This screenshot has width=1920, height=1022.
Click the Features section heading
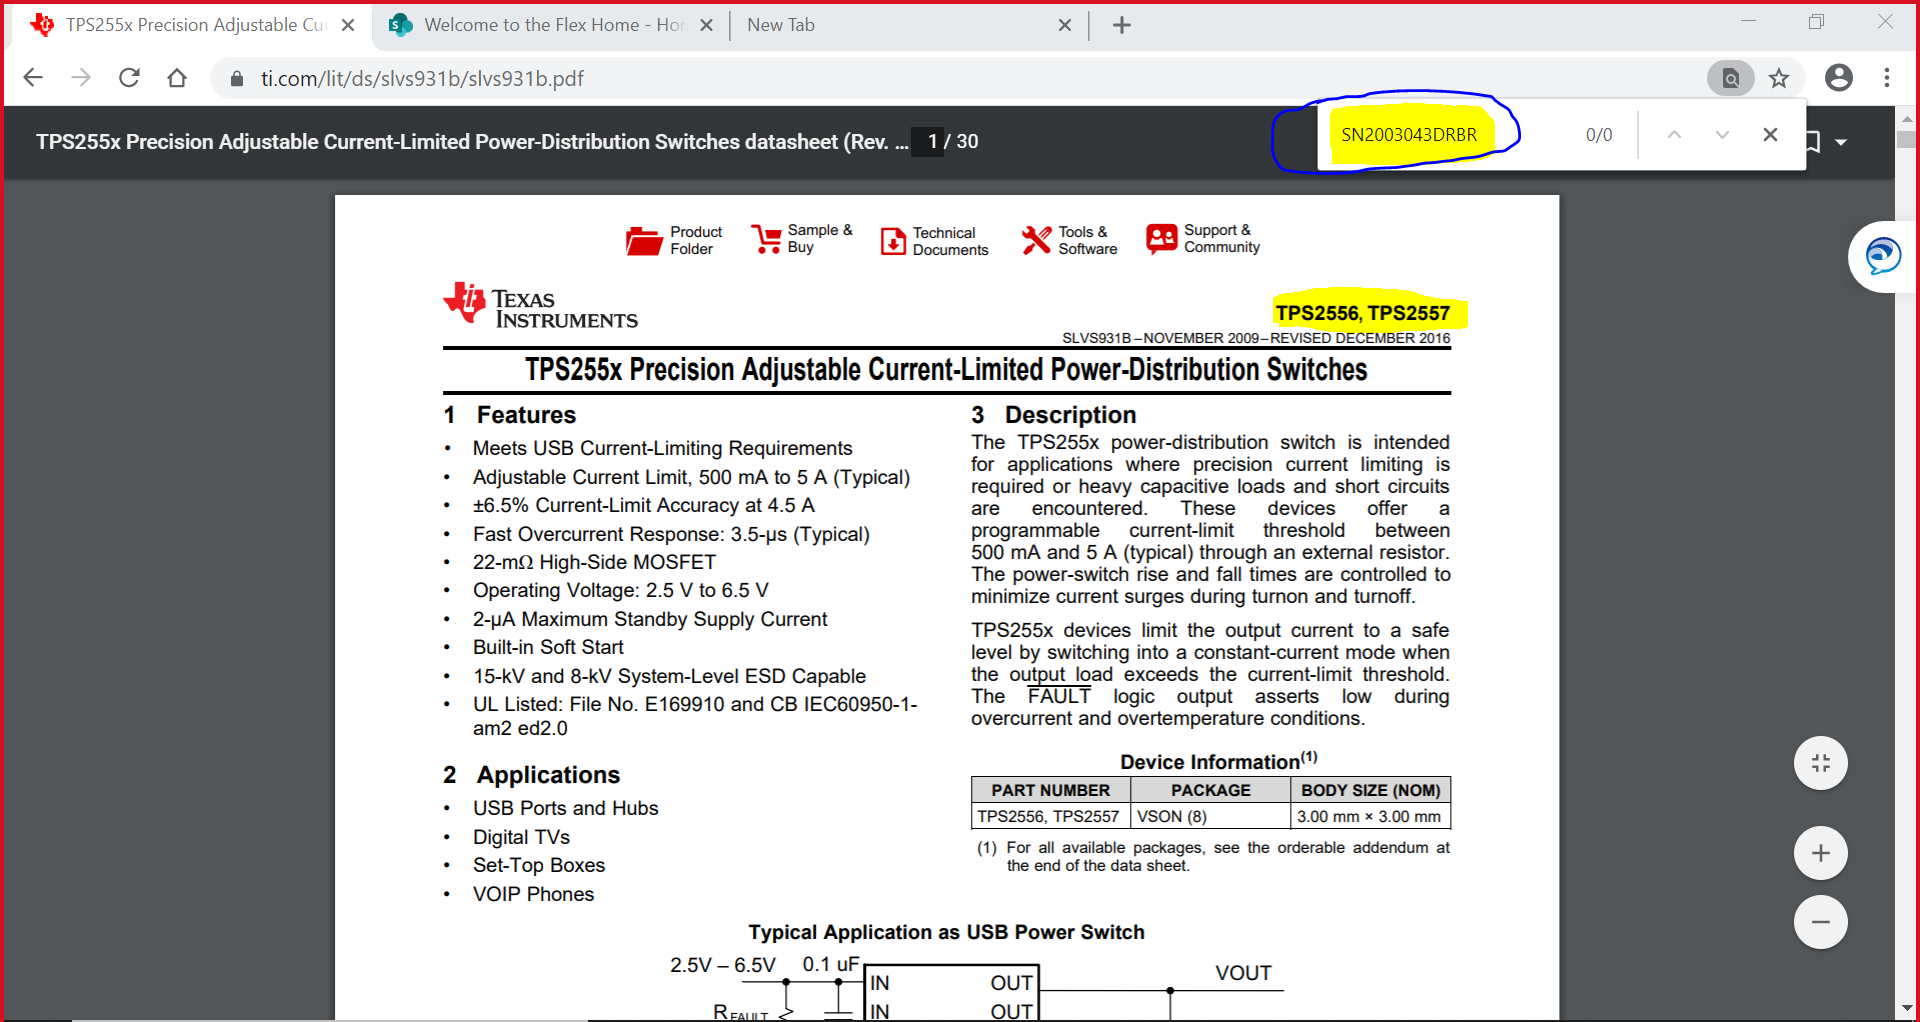tap(510, 415)
